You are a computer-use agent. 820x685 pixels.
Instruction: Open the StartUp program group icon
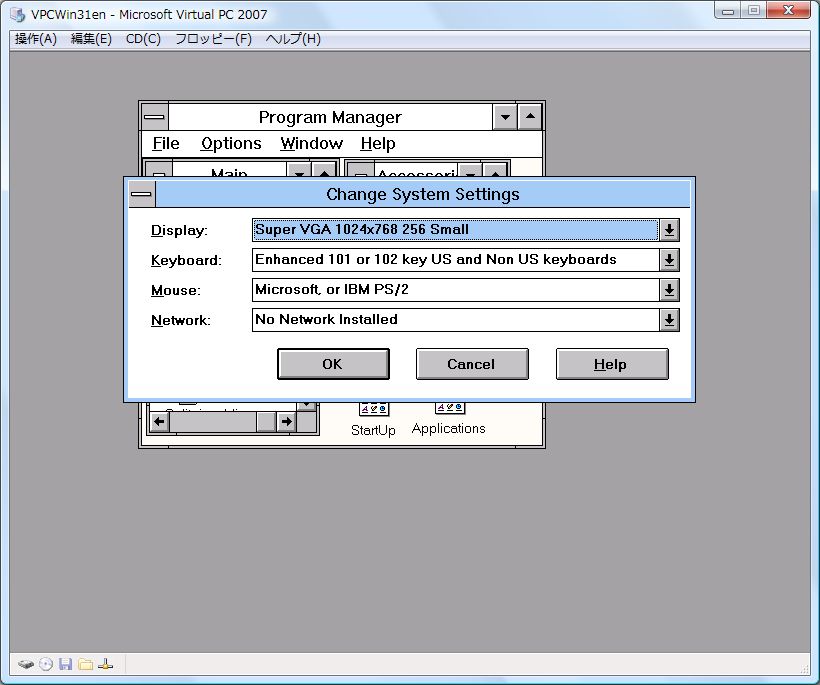tap(373, 420)
